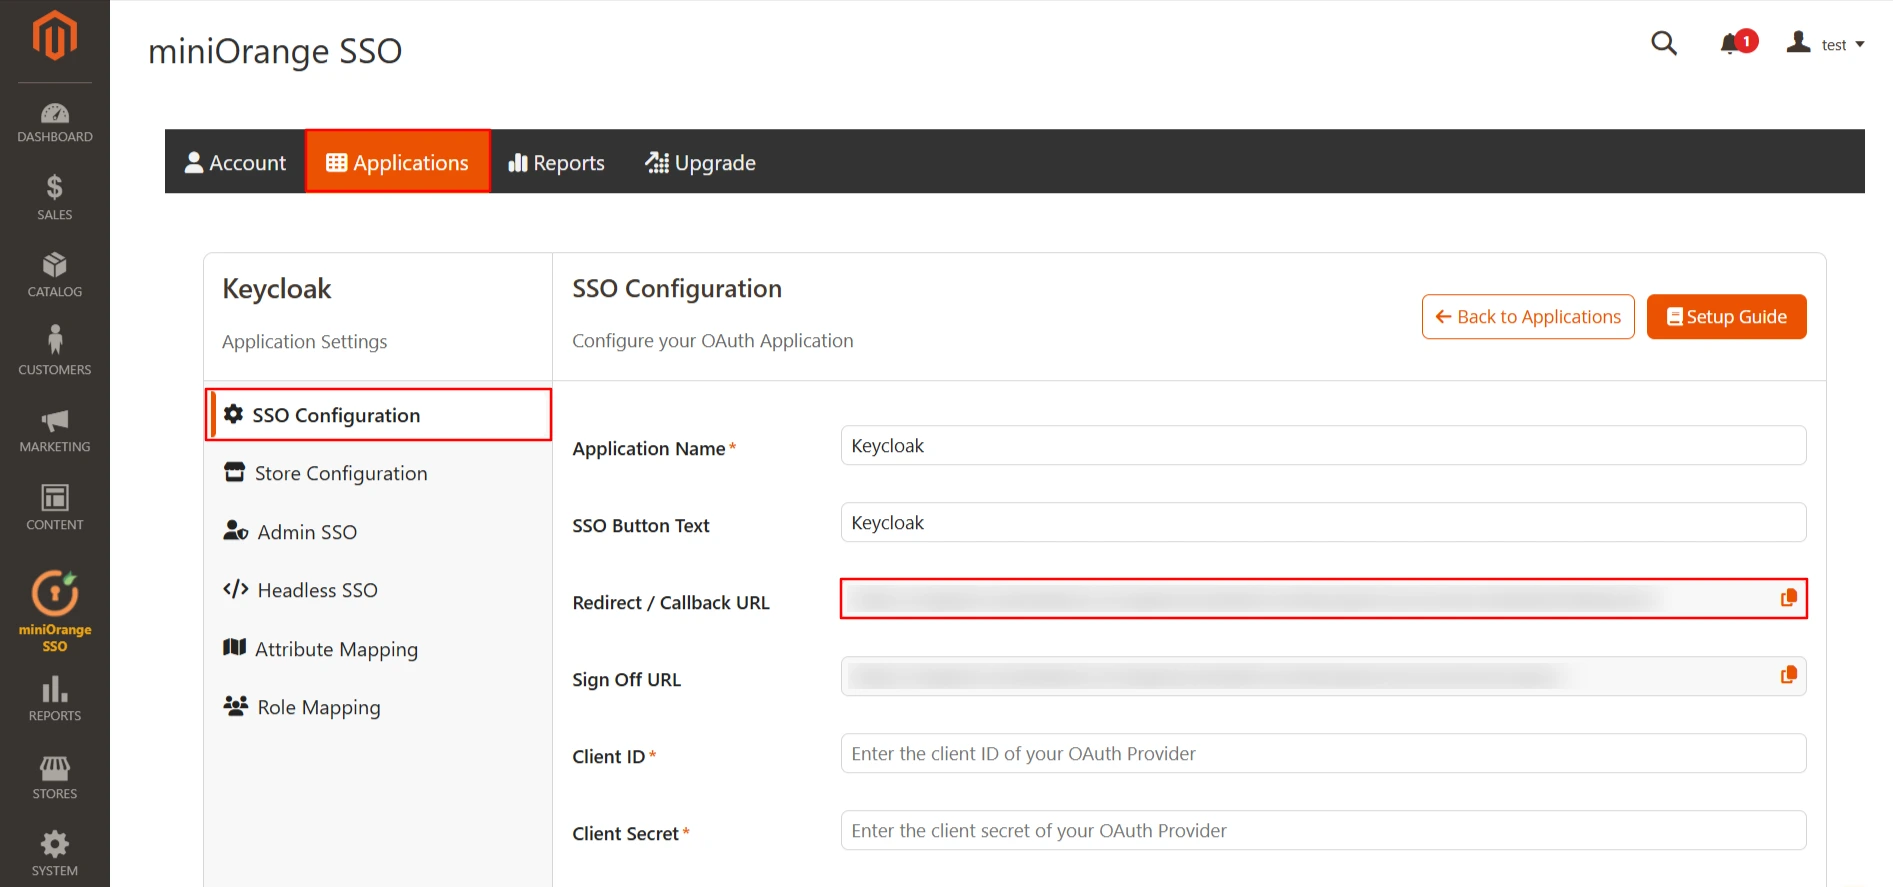The image size is (1893, 887).
Task: Select Role Mapping in settings menu
Action: click(378, 707)
